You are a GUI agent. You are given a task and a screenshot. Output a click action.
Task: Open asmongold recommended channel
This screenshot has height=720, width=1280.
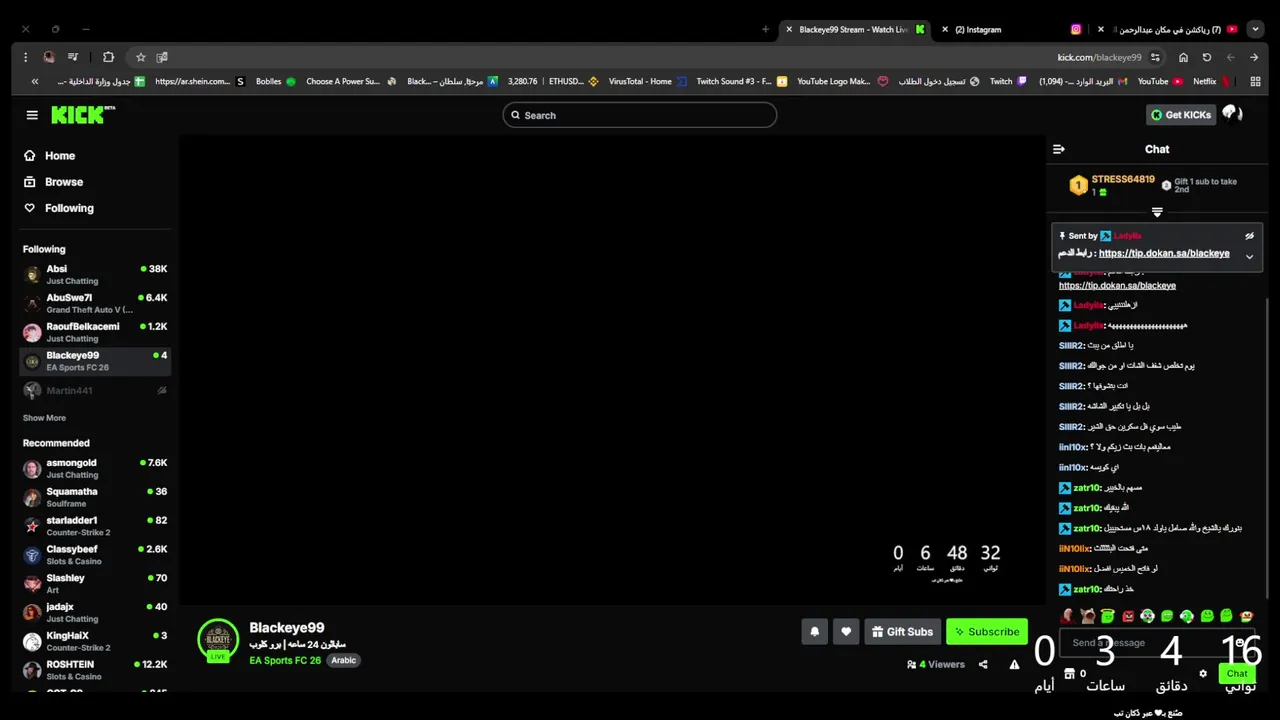pyautogui.click(x=95, y=468)
